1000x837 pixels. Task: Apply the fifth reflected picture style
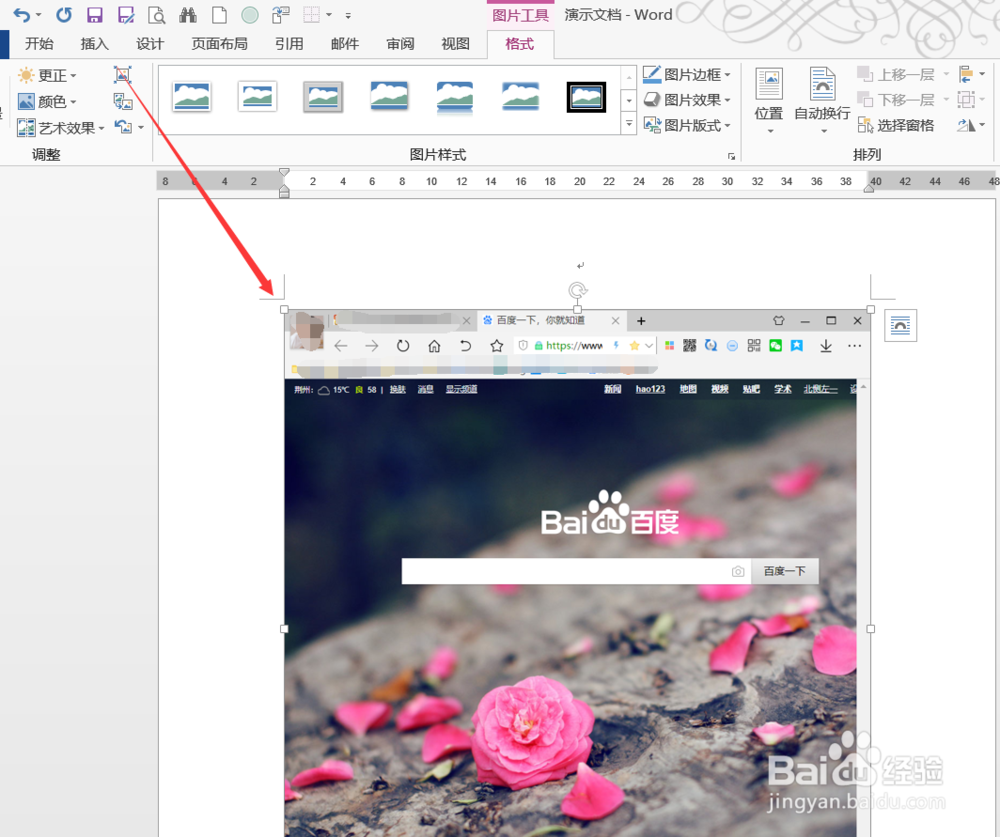(455, 97)
